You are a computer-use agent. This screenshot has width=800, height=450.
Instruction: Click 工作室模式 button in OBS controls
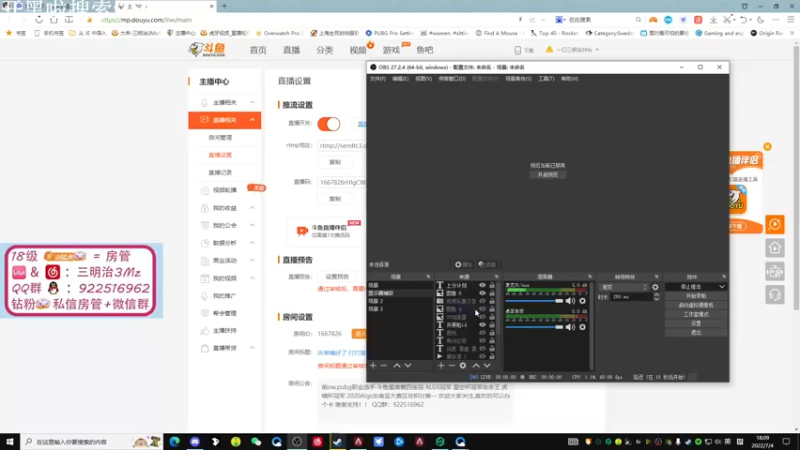coord(696,314)
